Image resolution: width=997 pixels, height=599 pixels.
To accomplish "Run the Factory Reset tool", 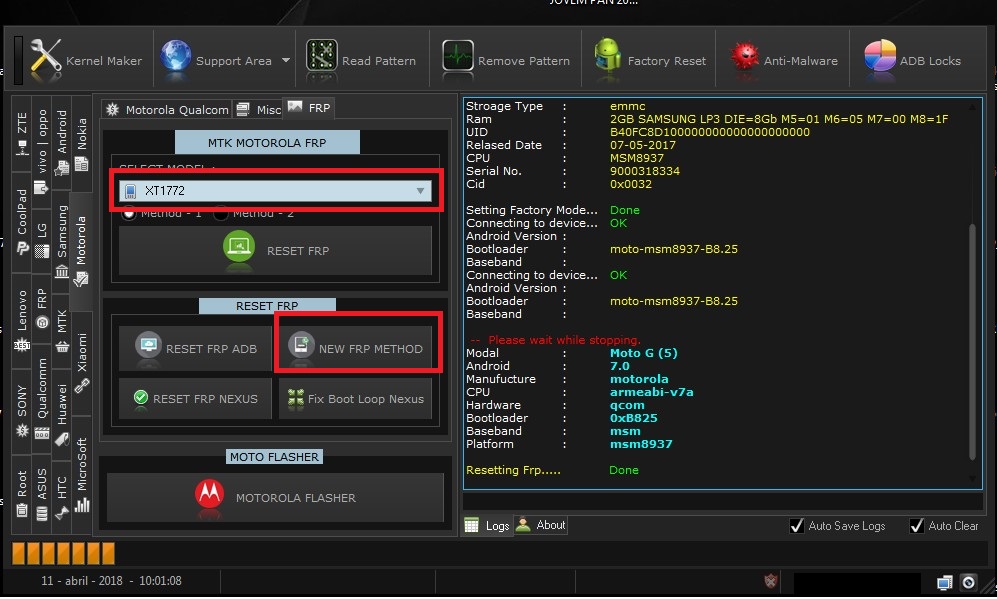I will pos(650,60).
